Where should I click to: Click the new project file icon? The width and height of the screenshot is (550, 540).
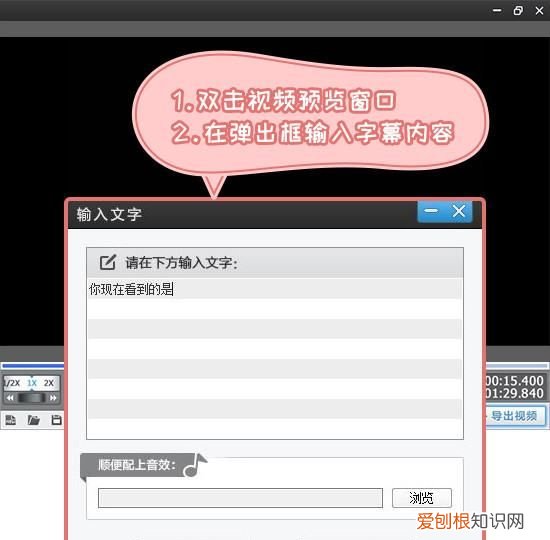tap(11, 420)
